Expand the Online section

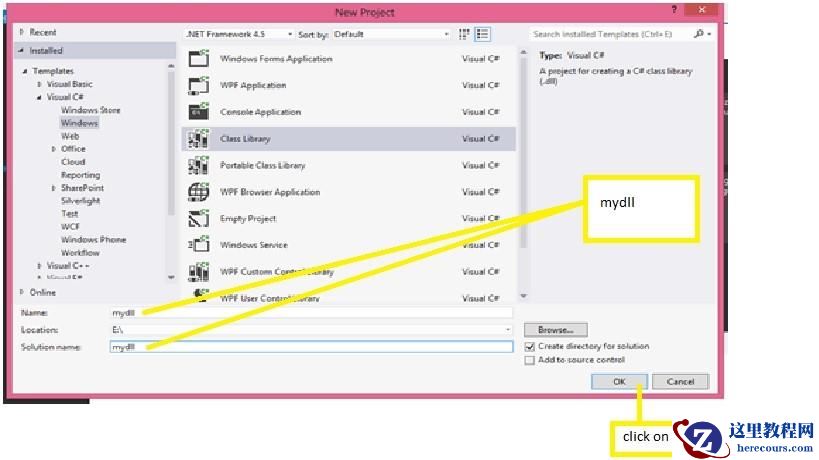point(21,292)
